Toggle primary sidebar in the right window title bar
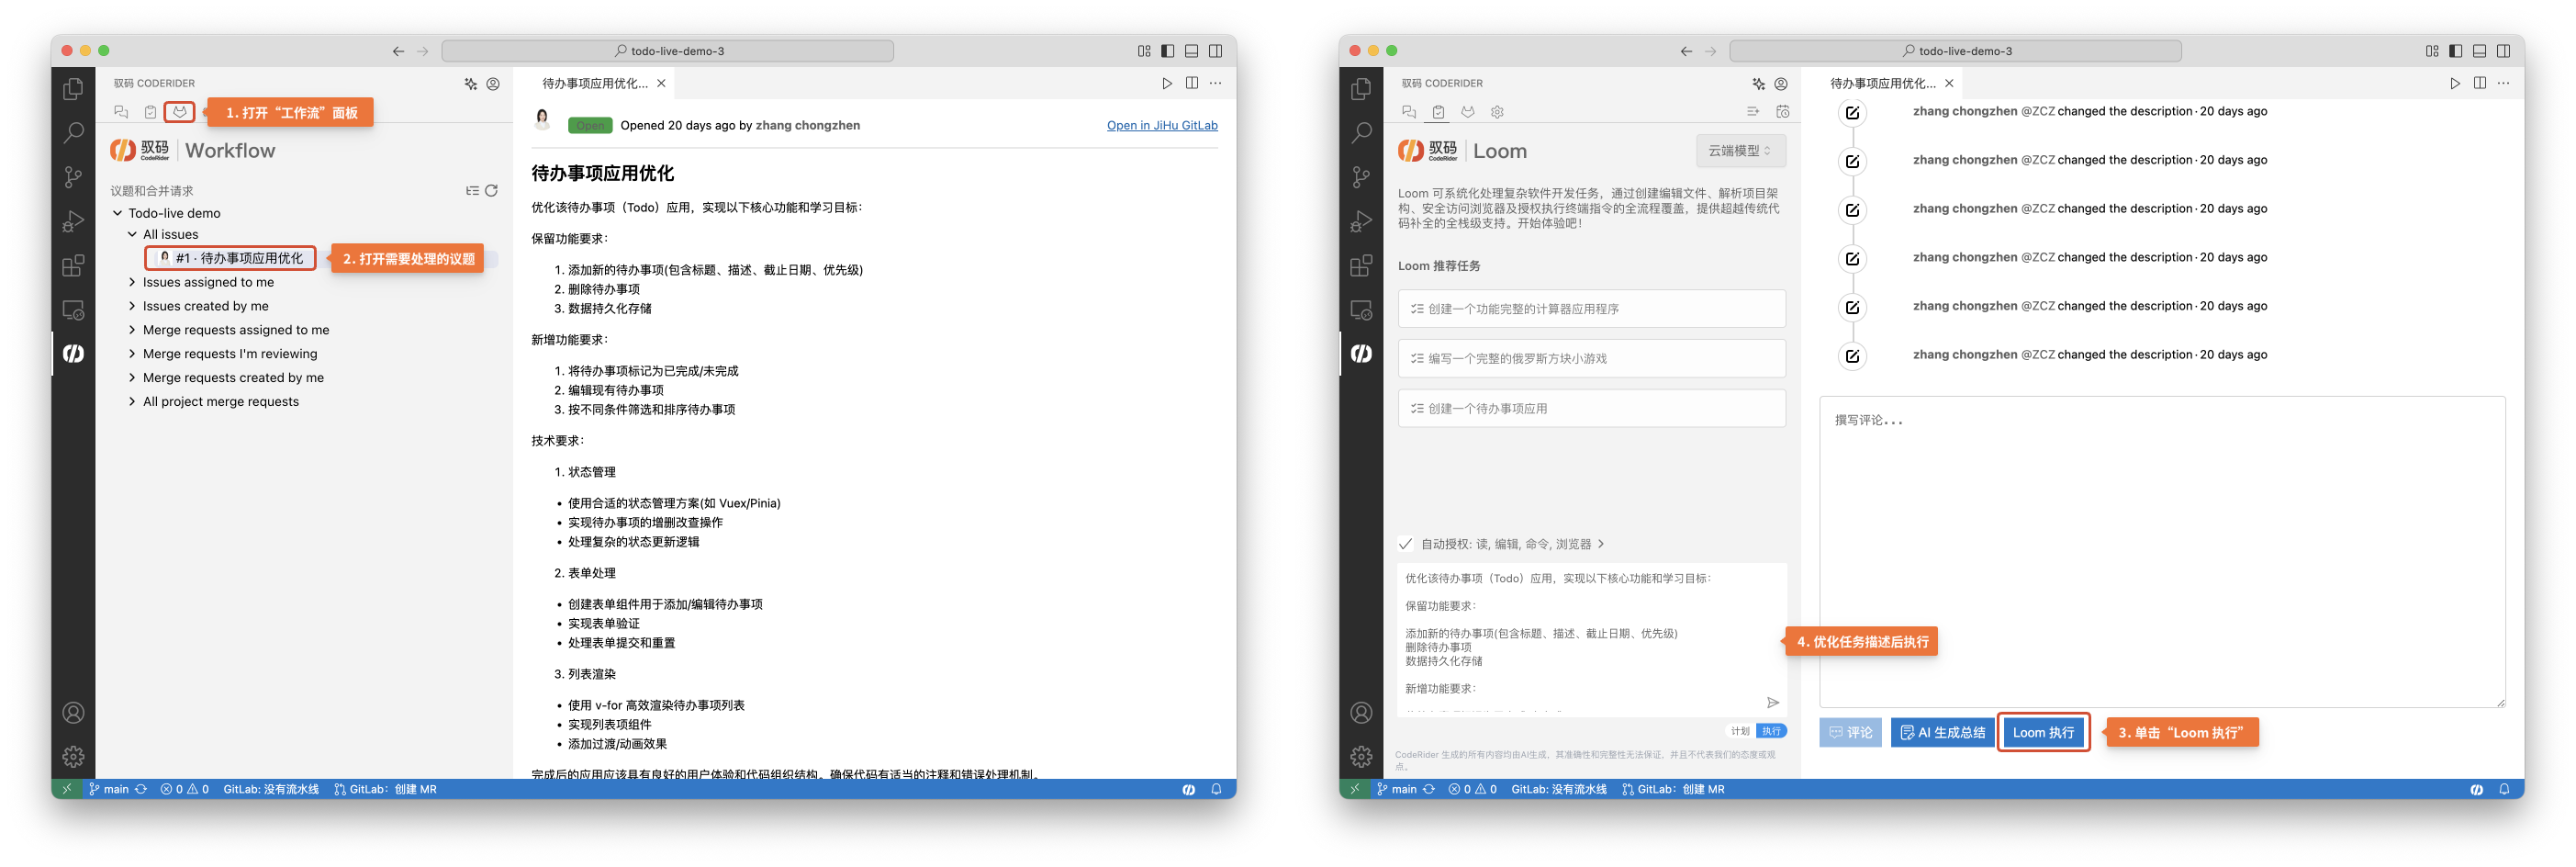This screenshot has height=867, width=2576. [2455, 51]
